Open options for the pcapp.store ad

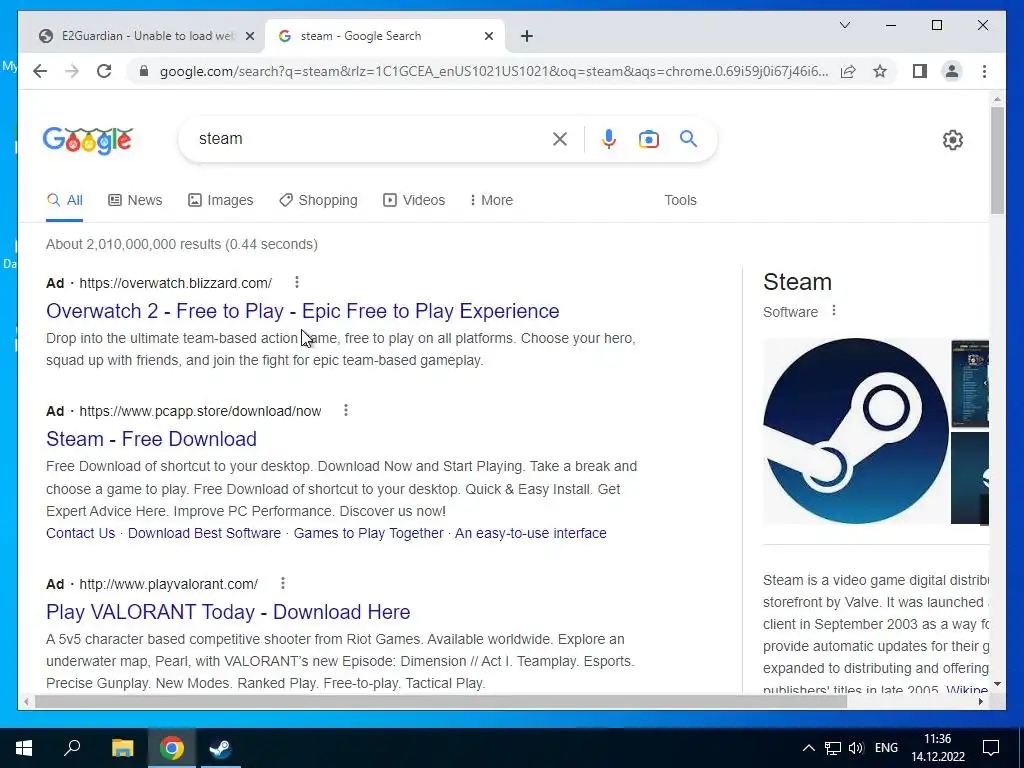[345, 410]
